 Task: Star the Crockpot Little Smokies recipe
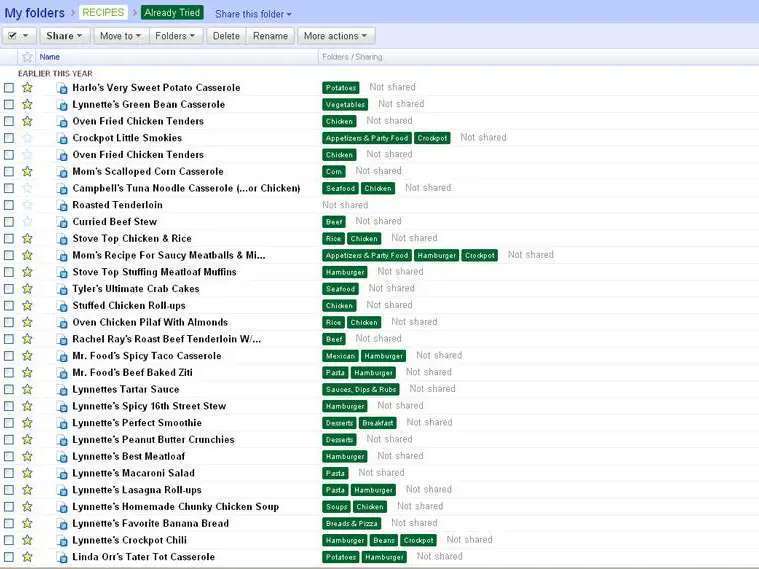(27, 138)
